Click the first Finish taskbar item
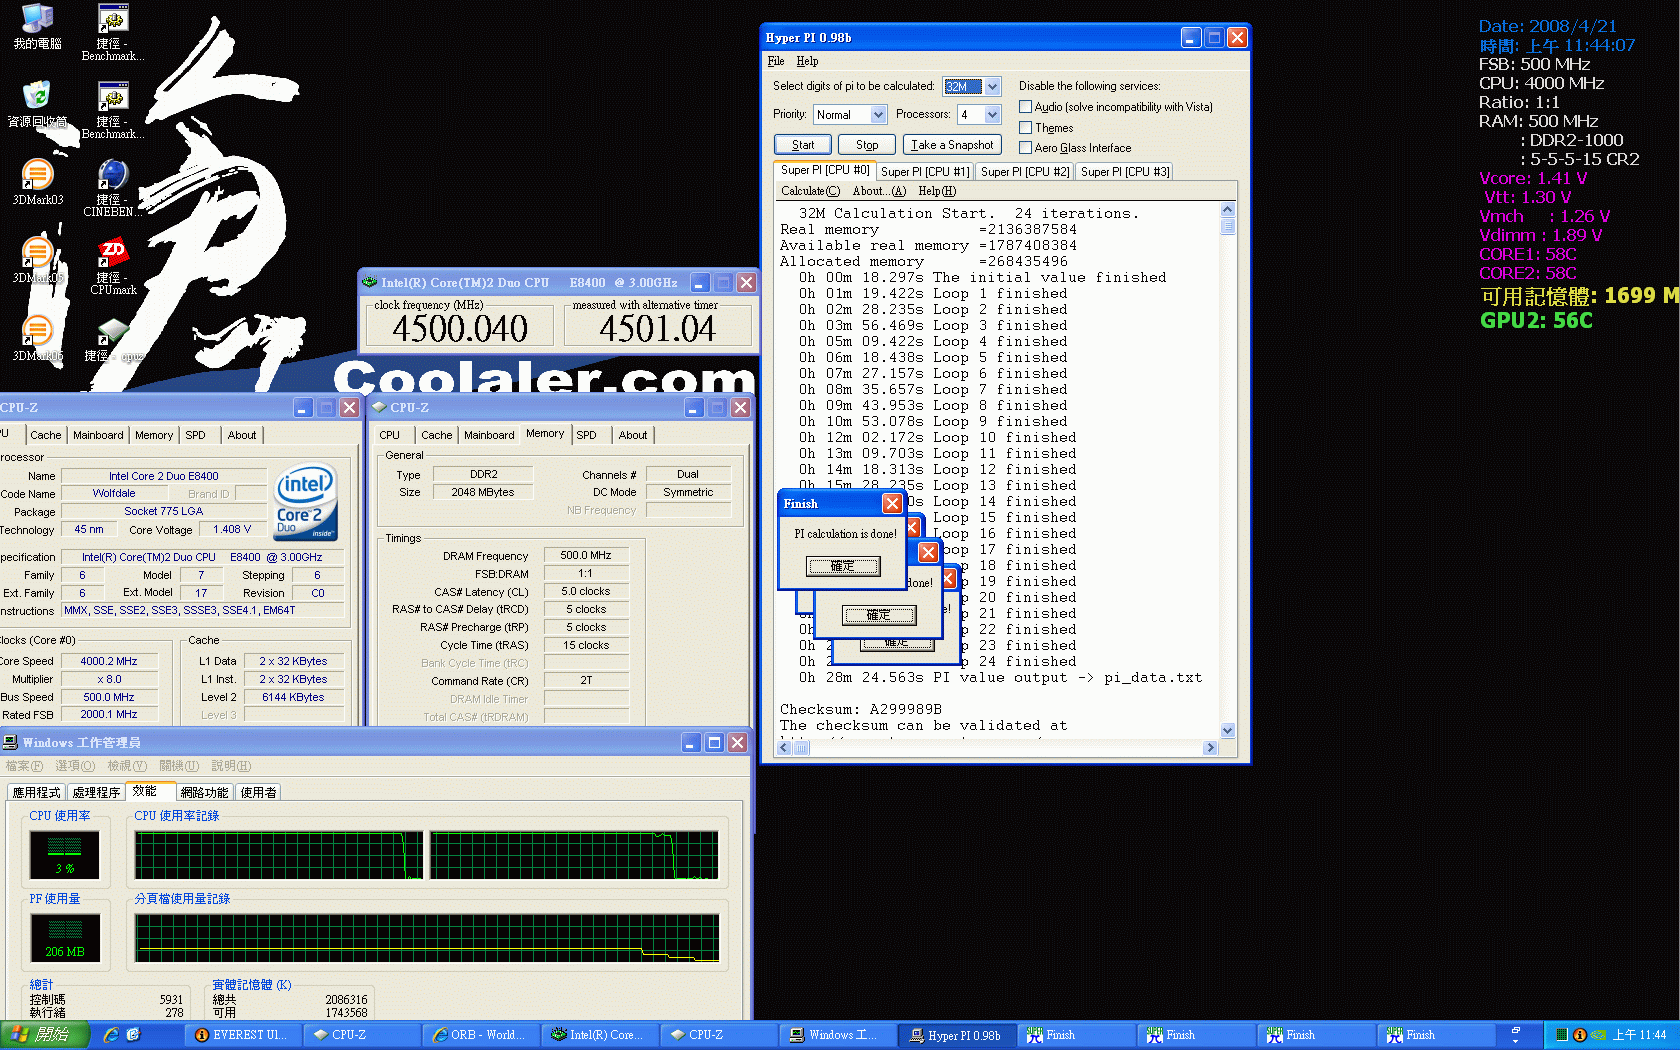 [1075, 1035]
